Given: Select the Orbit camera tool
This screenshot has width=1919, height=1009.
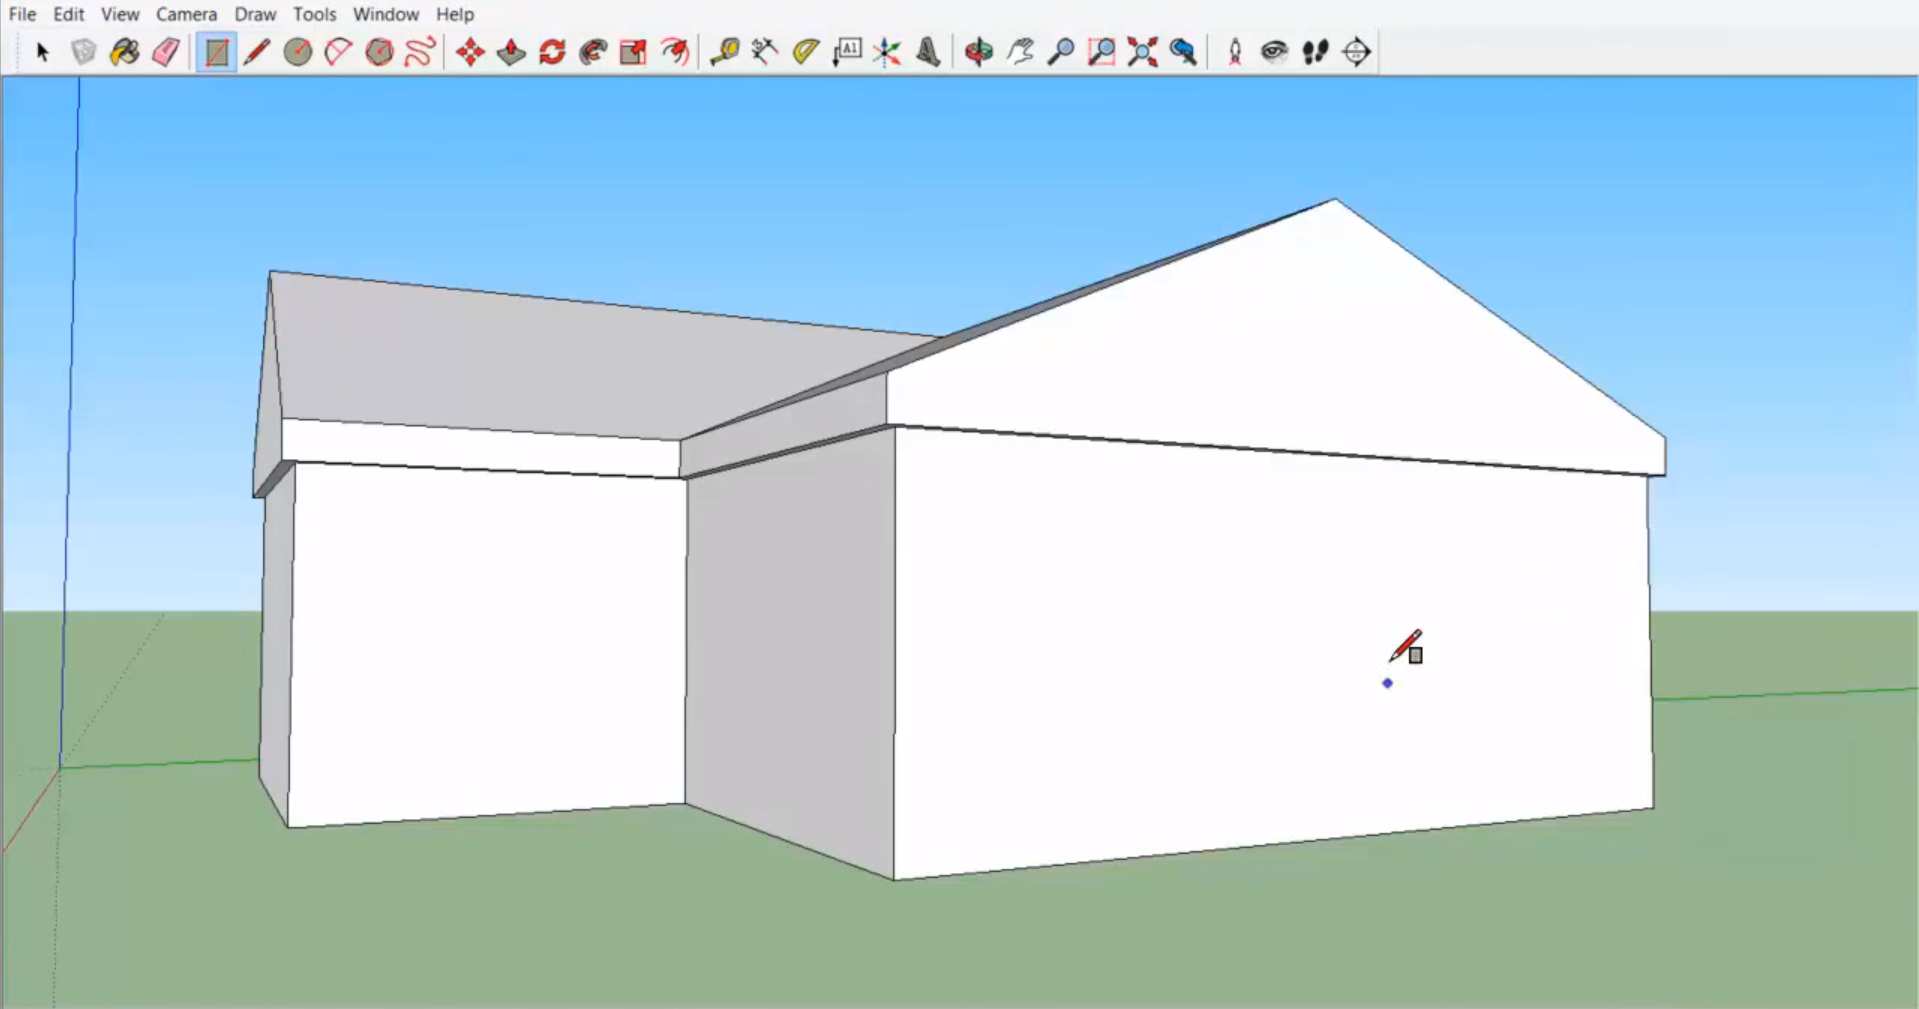Looking at the screenshot, I should point(978,52).
